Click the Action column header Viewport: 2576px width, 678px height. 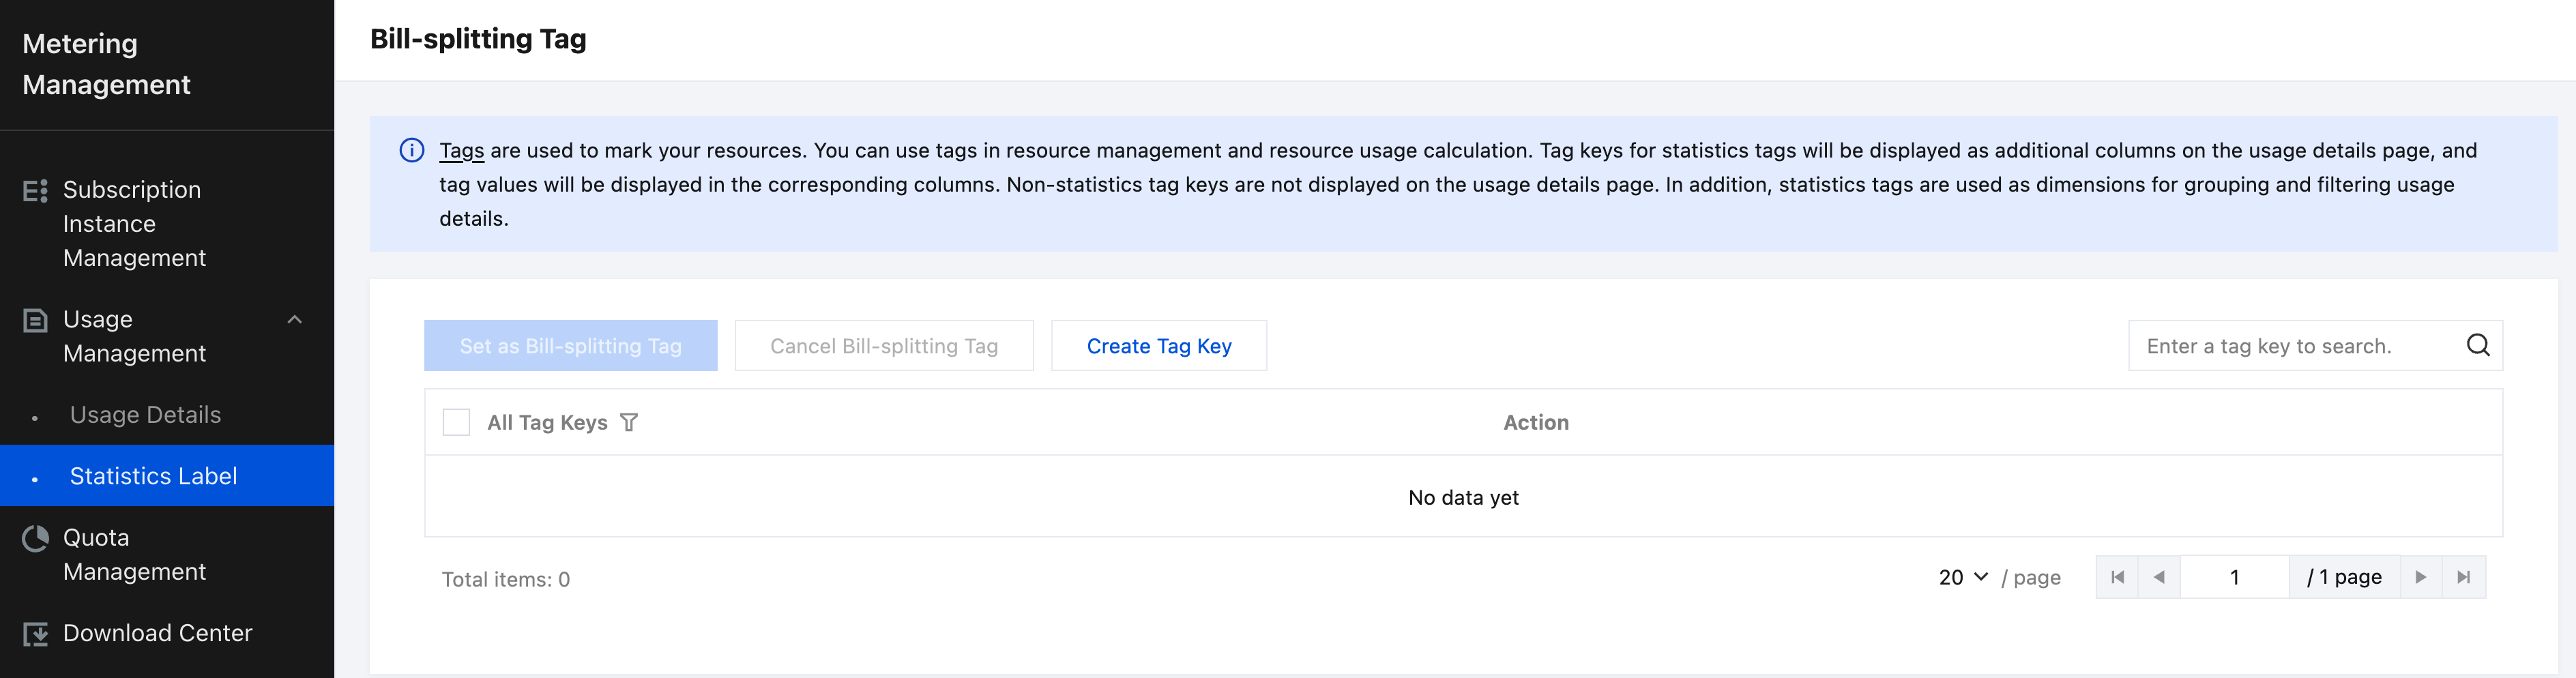coord(1536,423)
